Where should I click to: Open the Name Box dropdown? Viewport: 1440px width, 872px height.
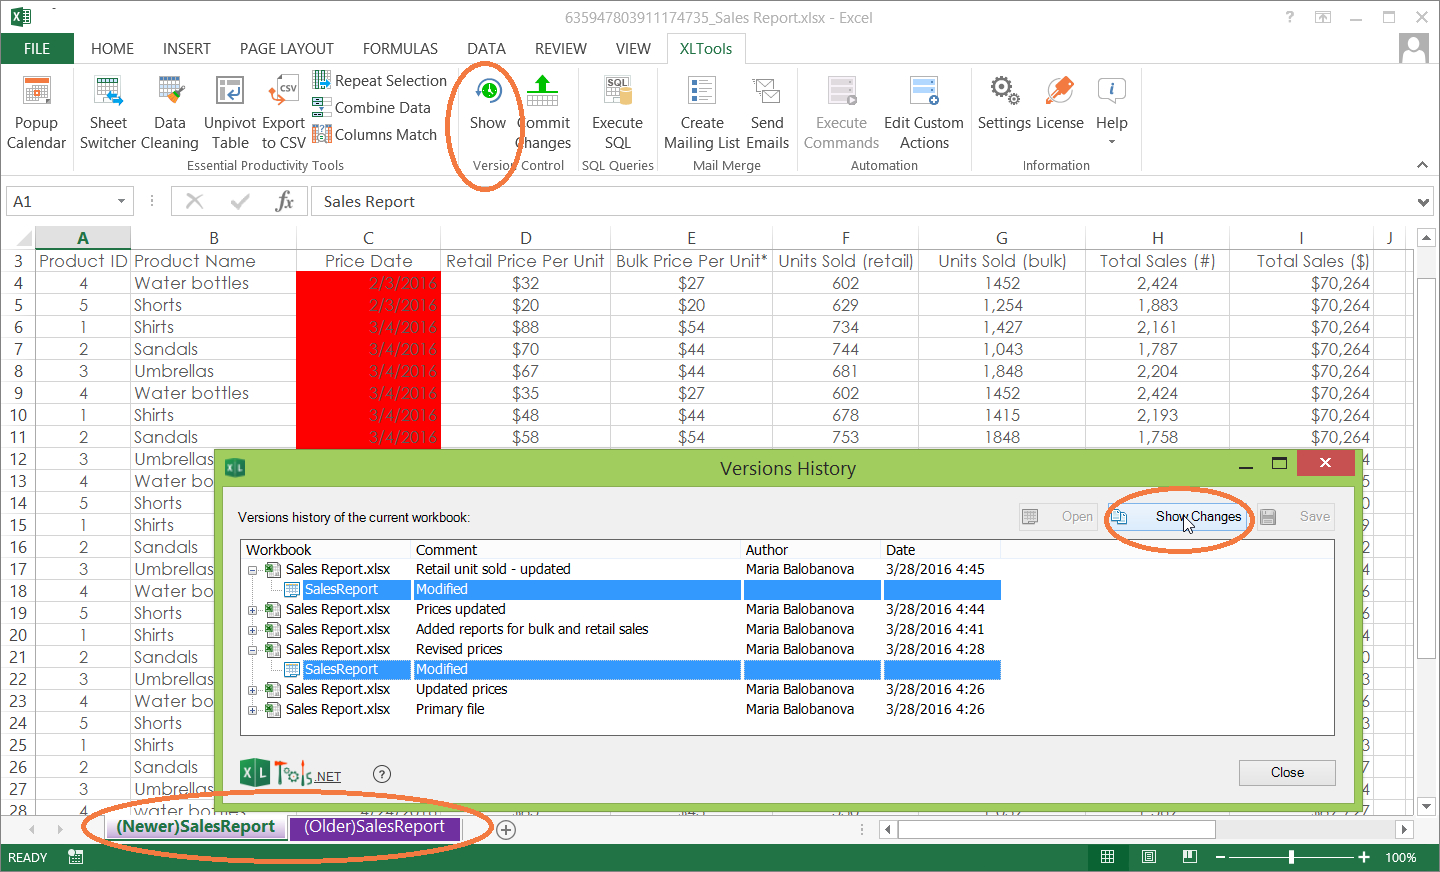coord(121,200)
